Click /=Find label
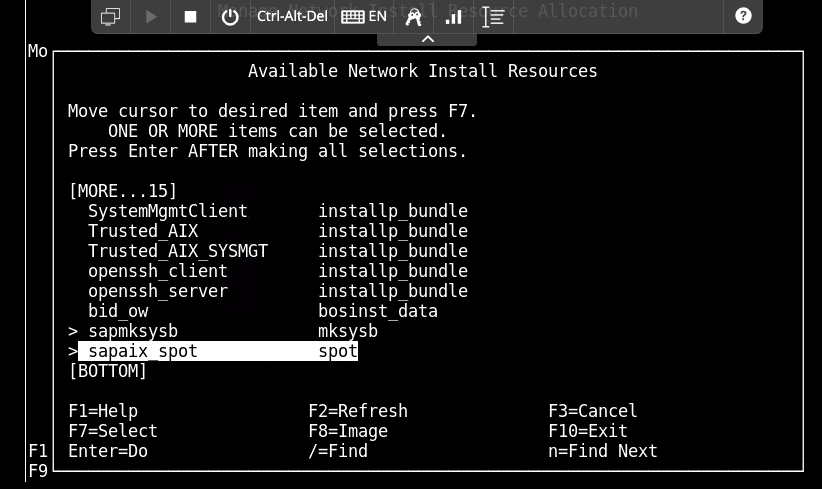822x489 pixels. pyautogui.click(x=338, y=451)
